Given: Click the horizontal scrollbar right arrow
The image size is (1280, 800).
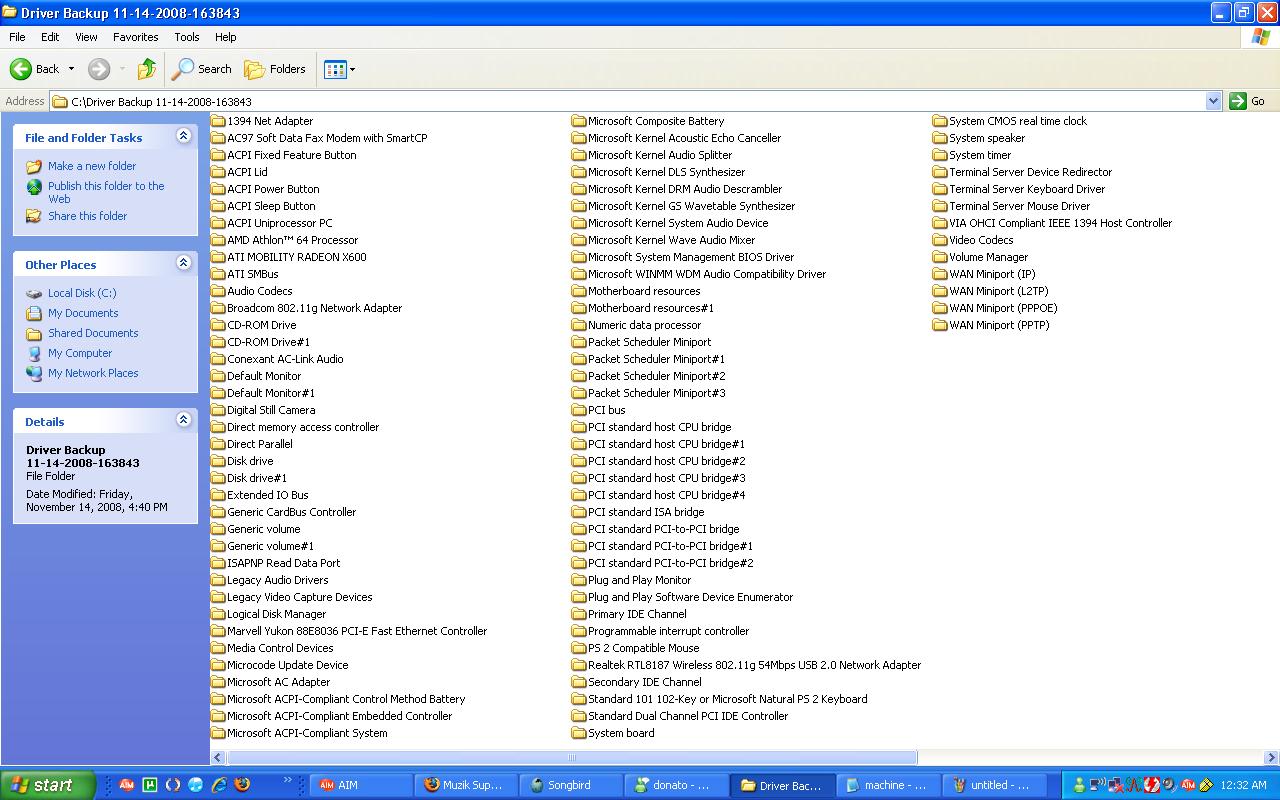Looking at the screenshot, I should coord(1271,757).
